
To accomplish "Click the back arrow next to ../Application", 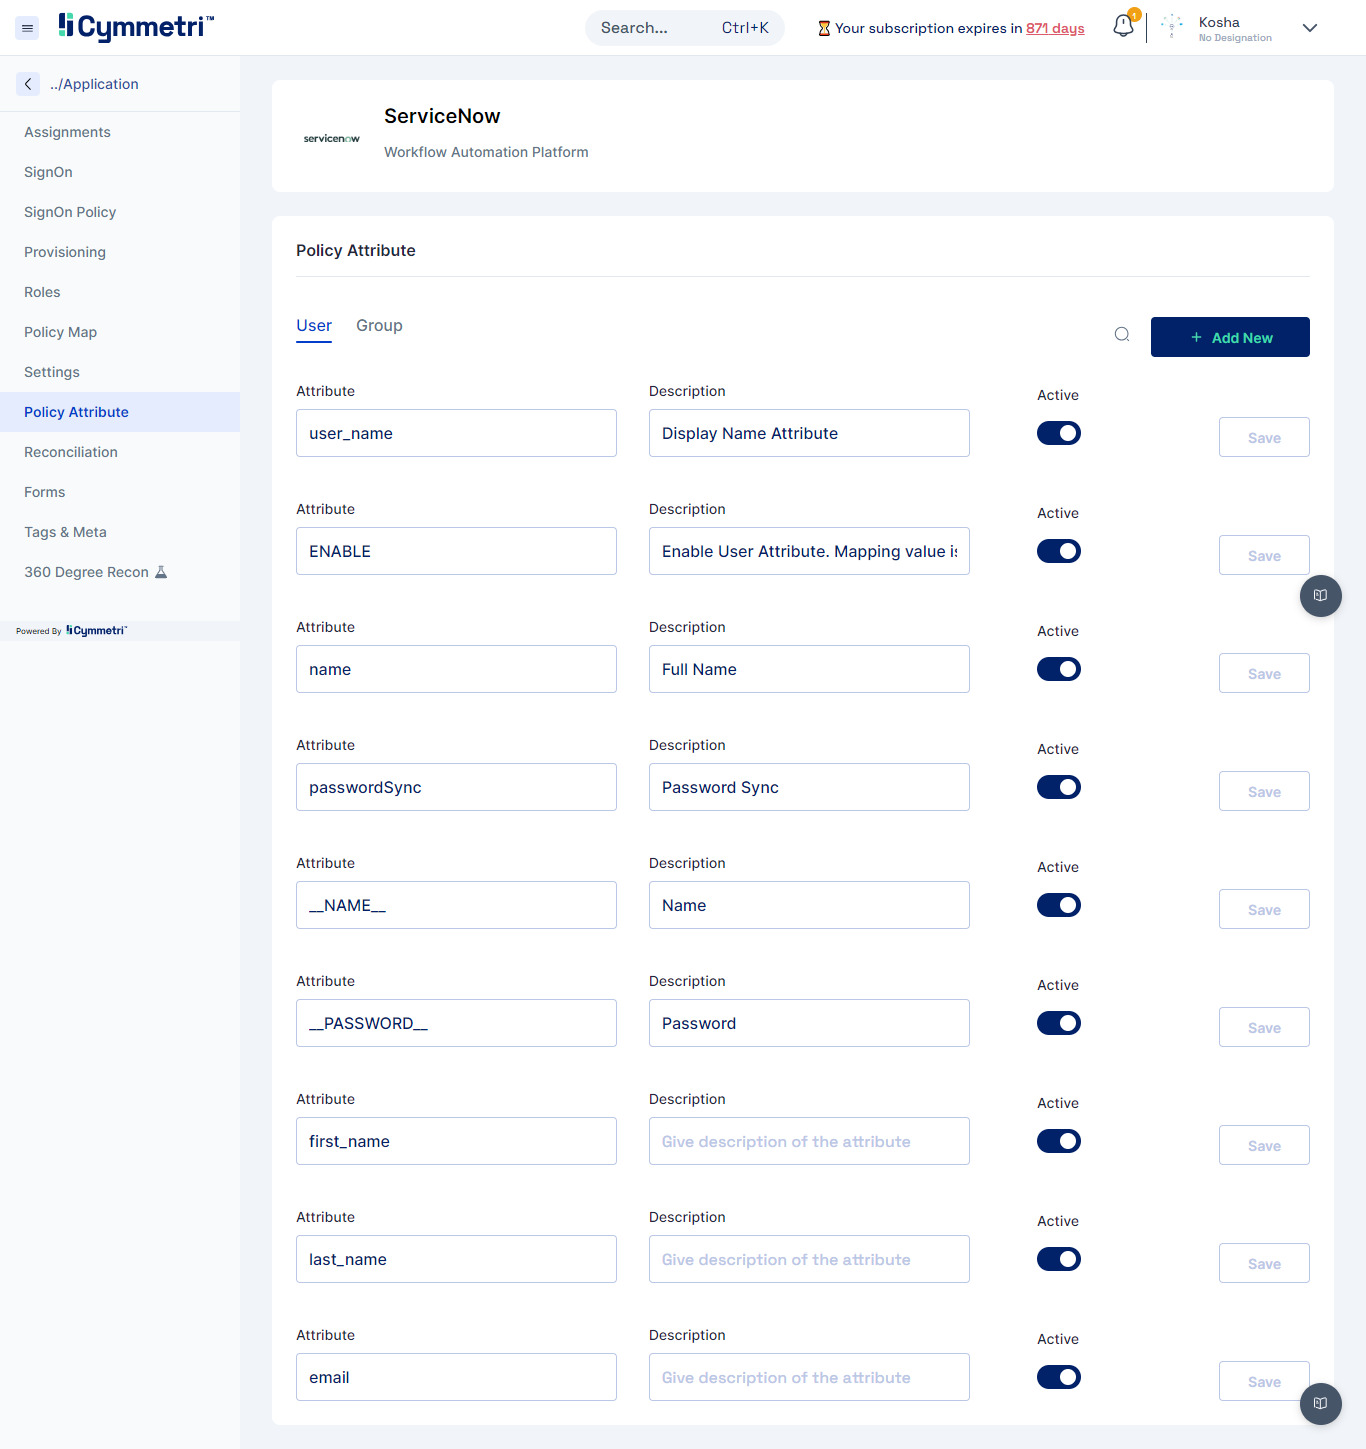I will click(x=28, y=84).
